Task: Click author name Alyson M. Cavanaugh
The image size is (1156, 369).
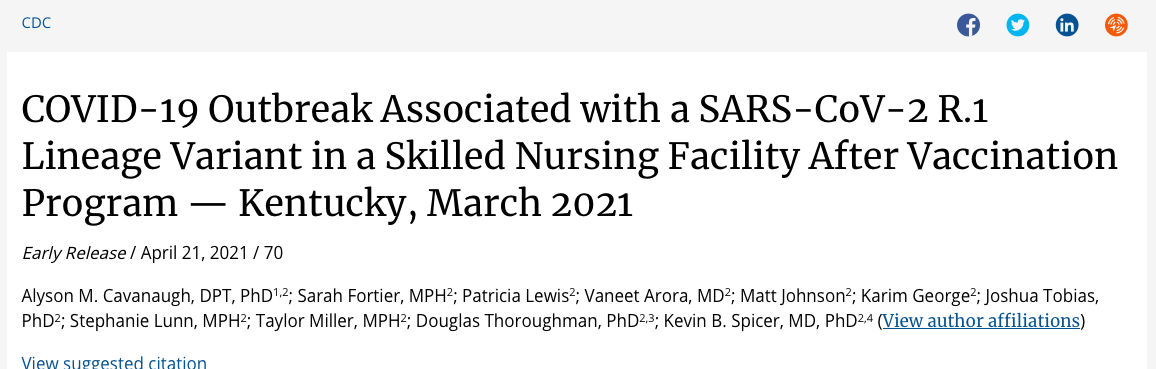Action: click(107, 297)
